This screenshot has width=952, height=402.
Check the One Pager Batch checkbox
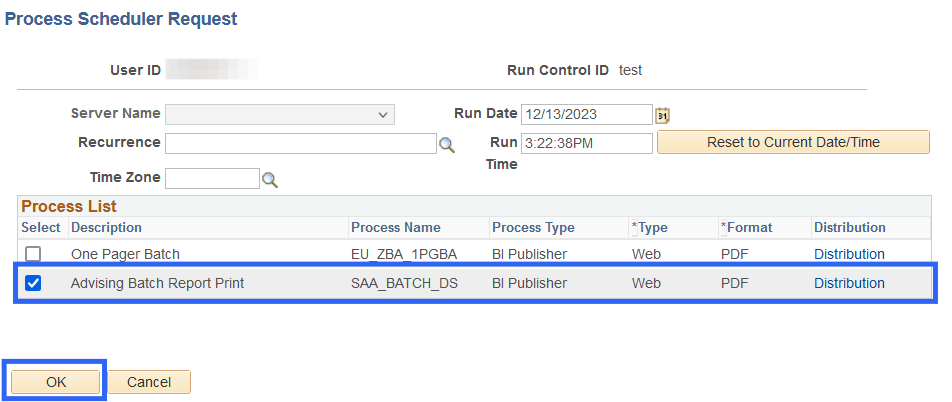point(33,254)
